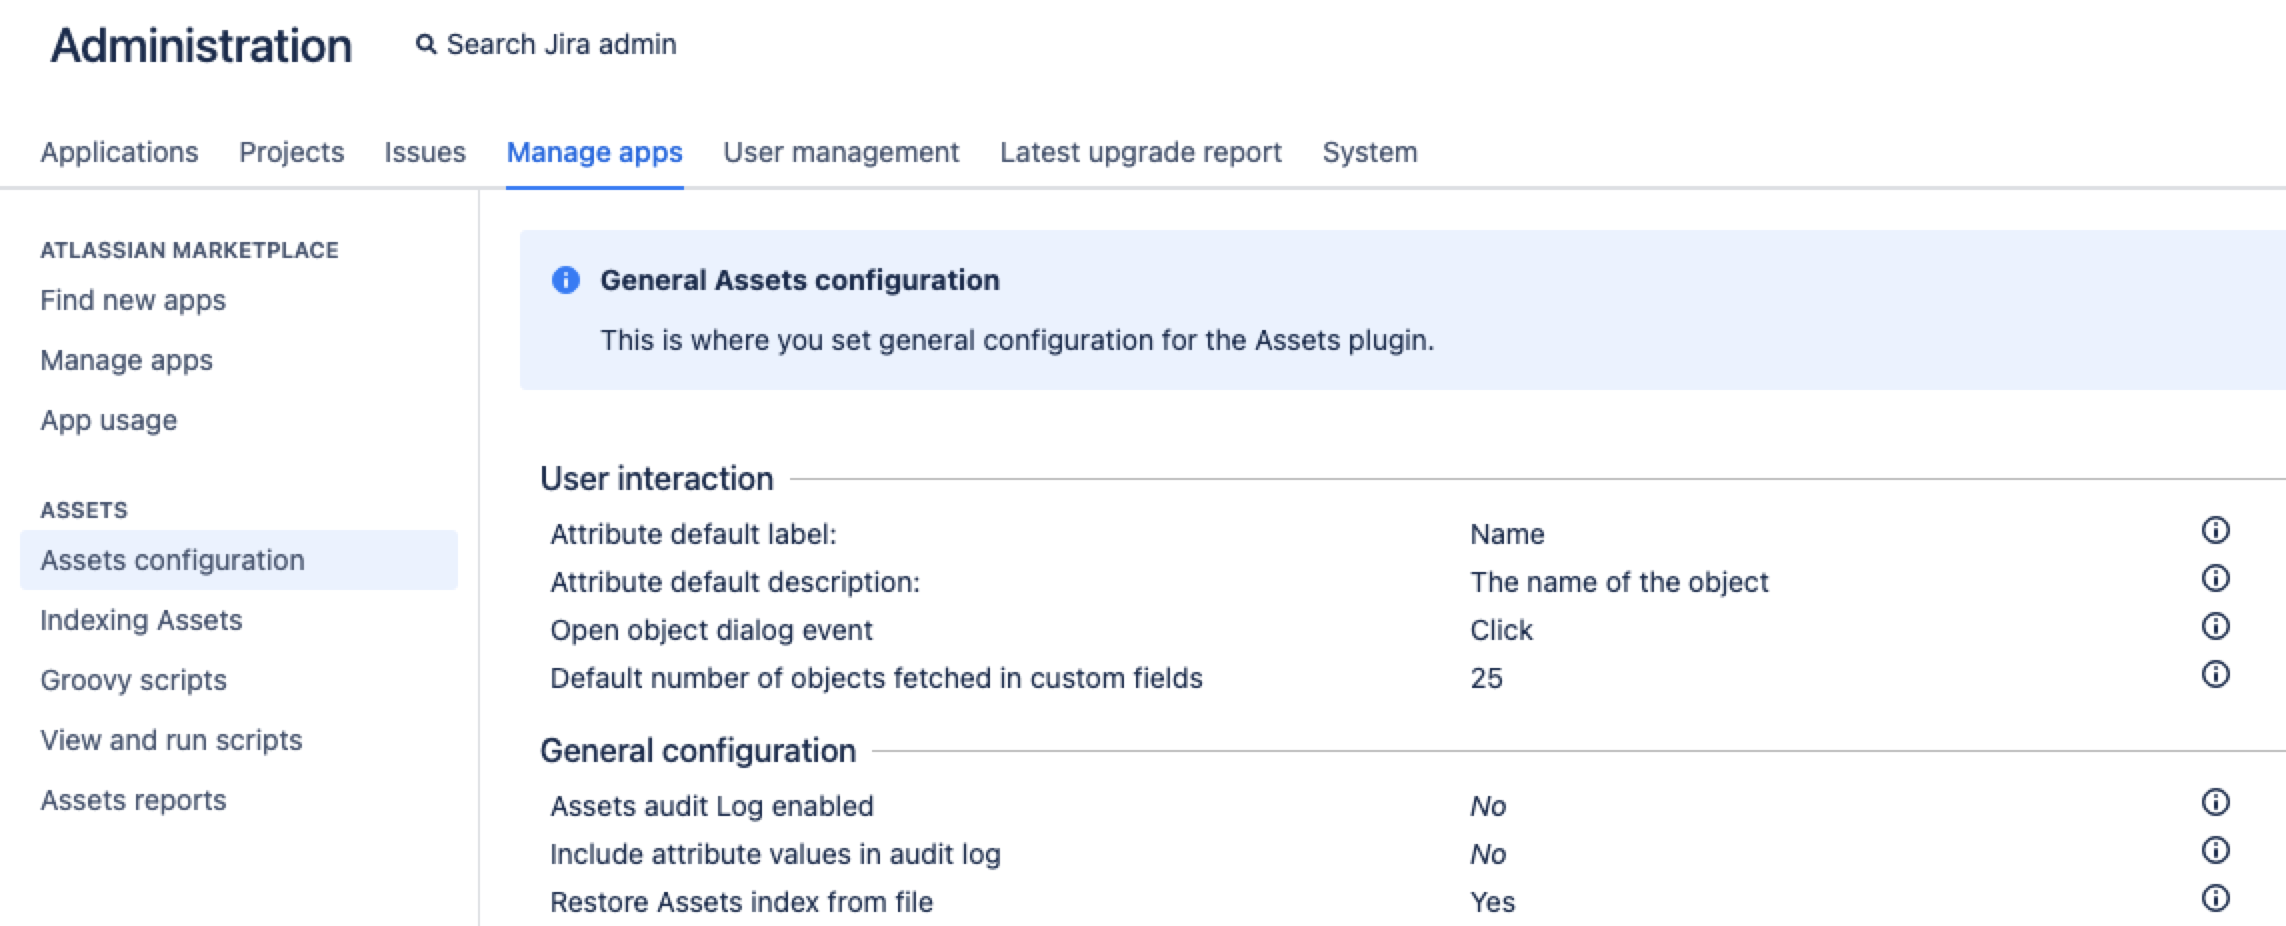Open Assets reports page
Image resolution: width=2286 pixels, height=926 pixels.
[x=133, y=800]
